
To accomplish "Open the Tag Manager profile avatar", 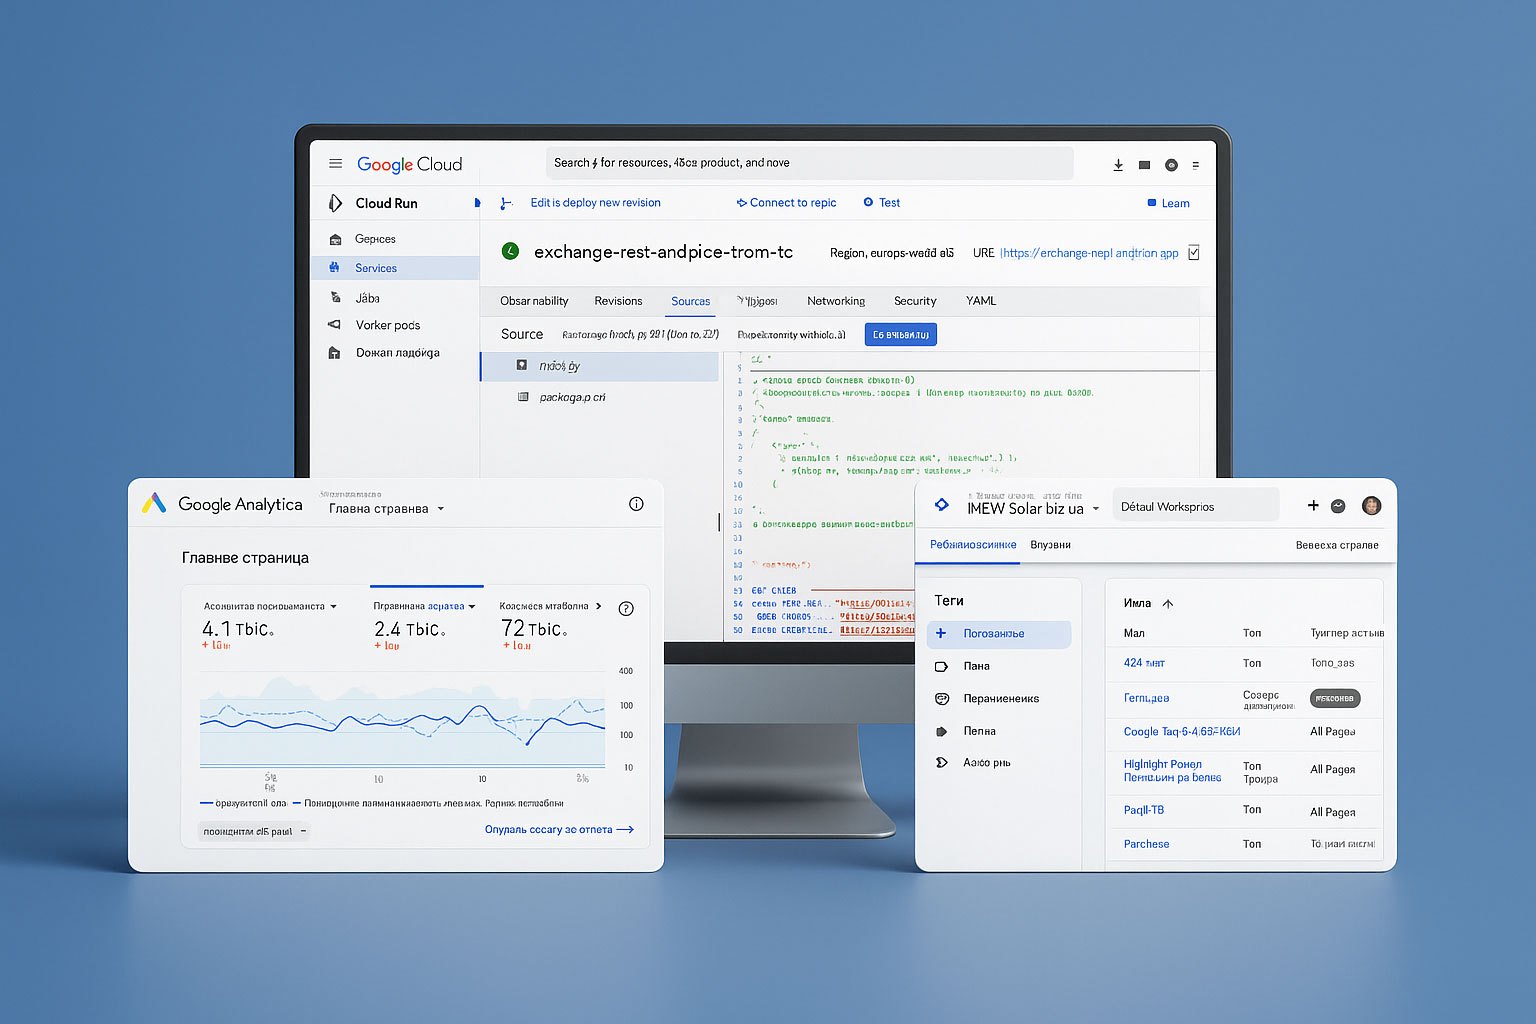I will [1371, 505].
